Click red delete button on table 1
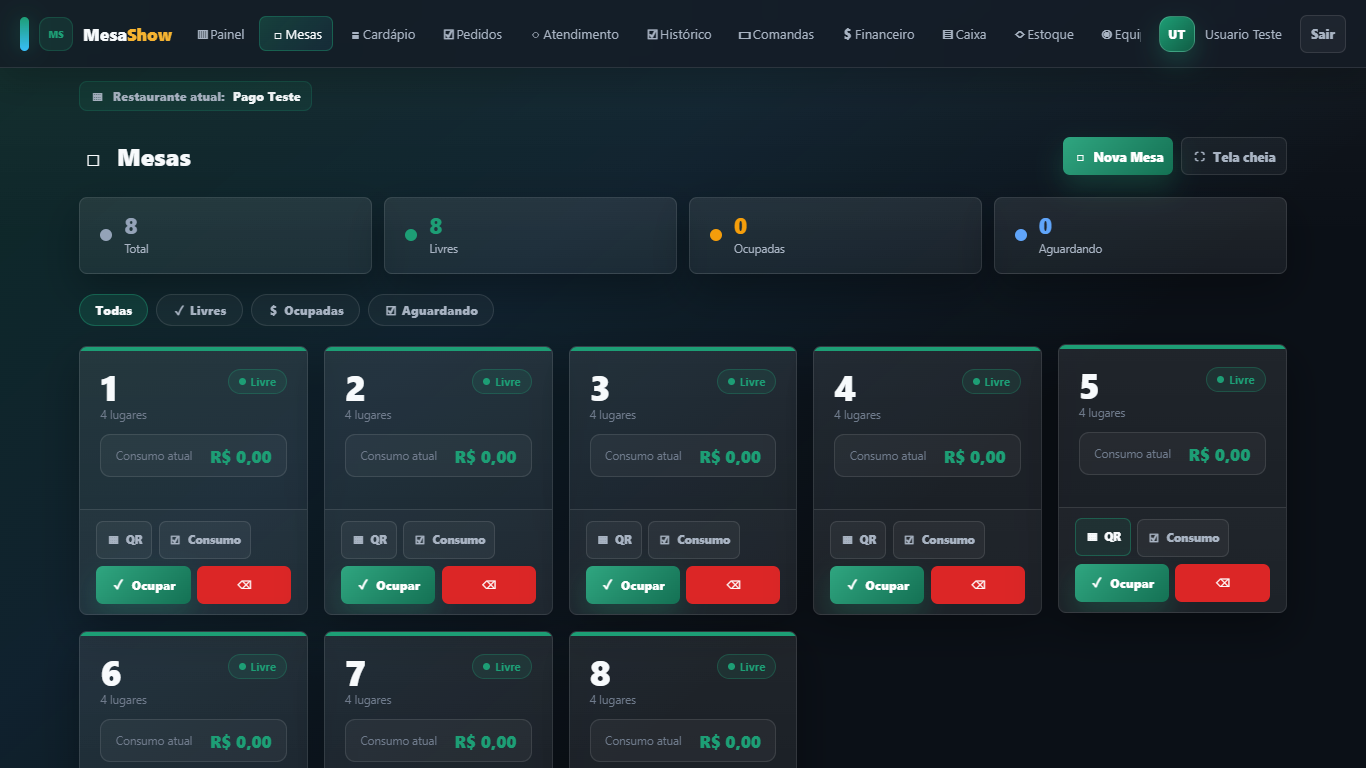The image size is (1366, 768). 244,585
